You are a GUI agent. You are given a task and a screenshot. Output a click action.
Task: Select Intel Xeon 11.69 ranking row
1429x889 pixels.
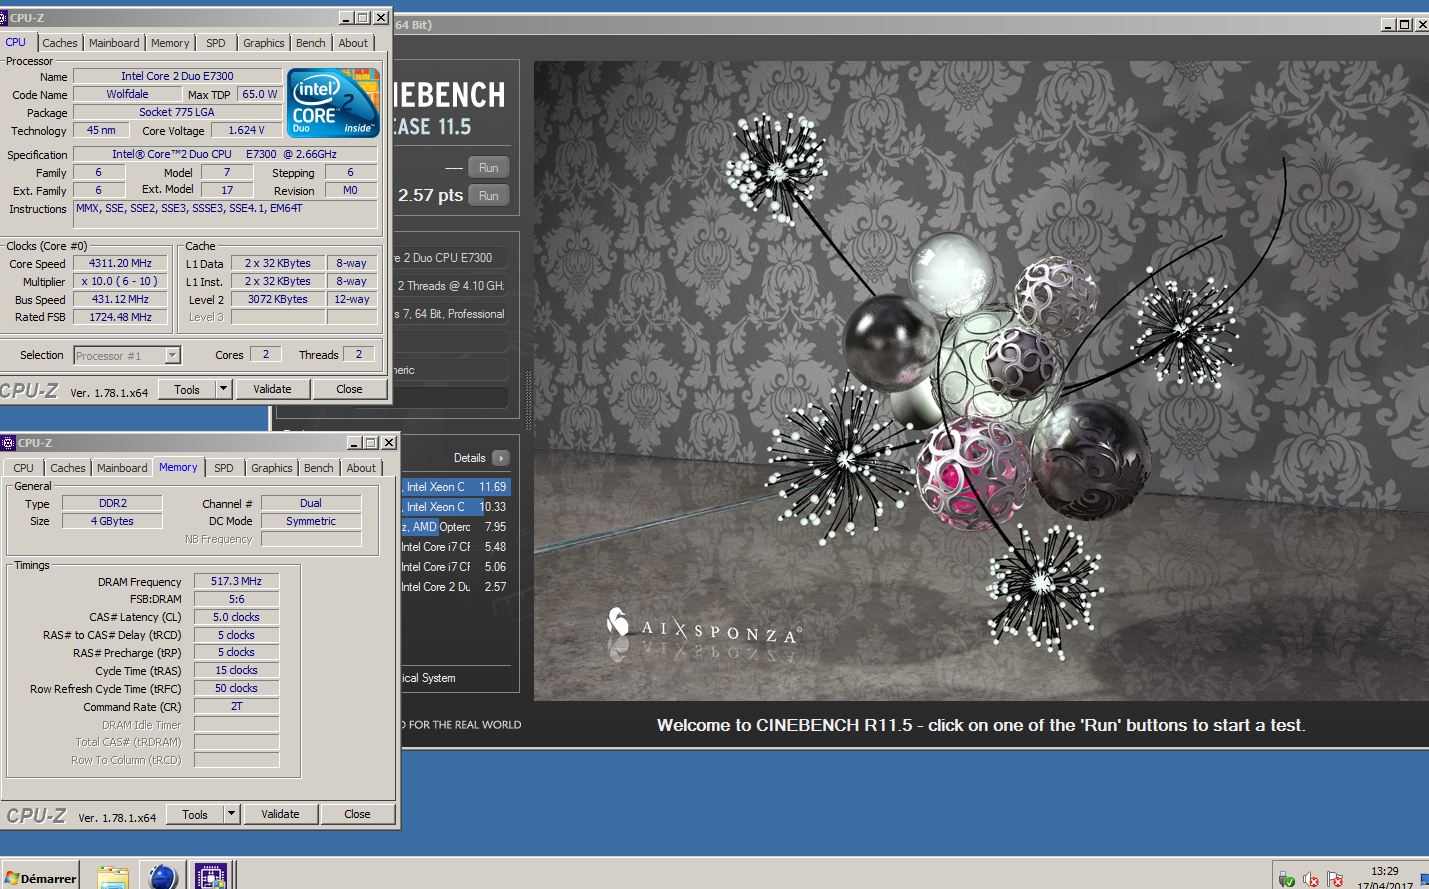click(x=456, y=487)
